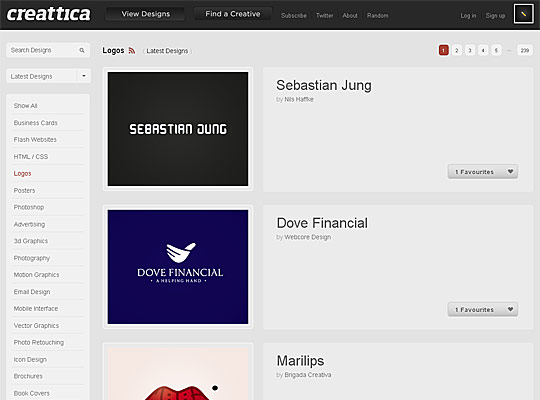Viewport: 540px width, 400px height.
Task: Click the Subscribe link in header
Action: coord(293,16)
